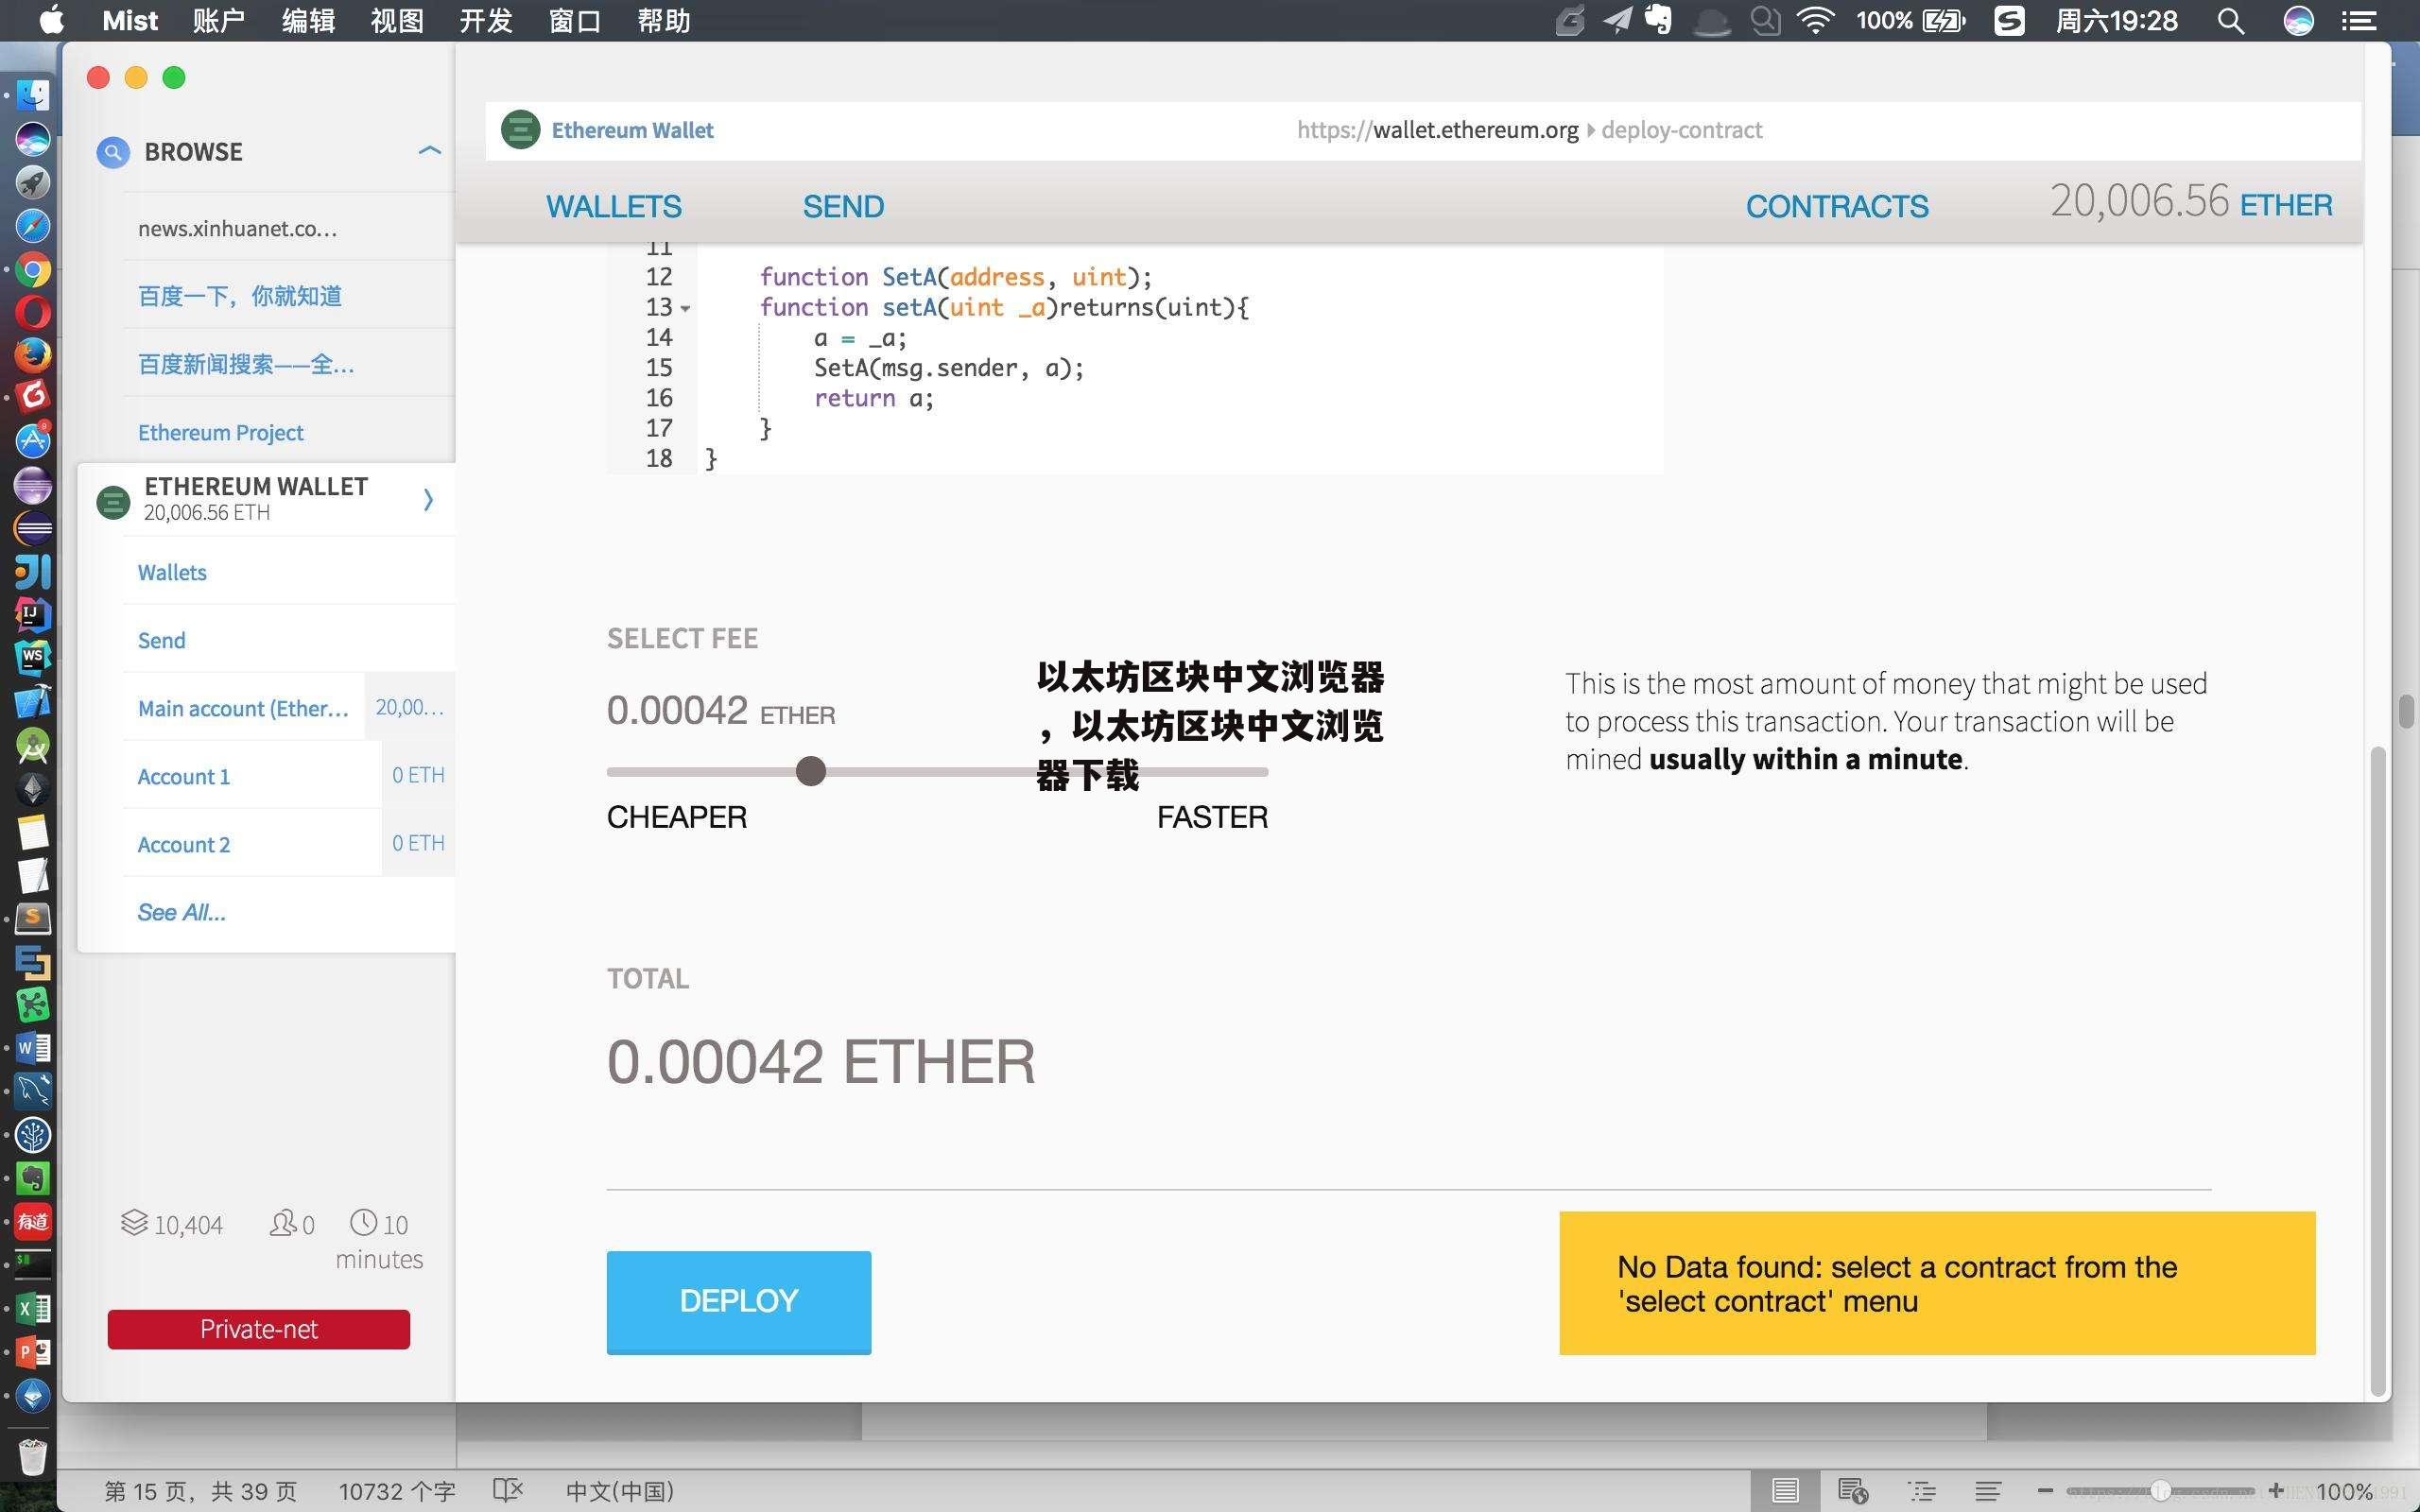Open the 开发 menu
Screen dimensions: 2420x1512
tap(486, 20)
